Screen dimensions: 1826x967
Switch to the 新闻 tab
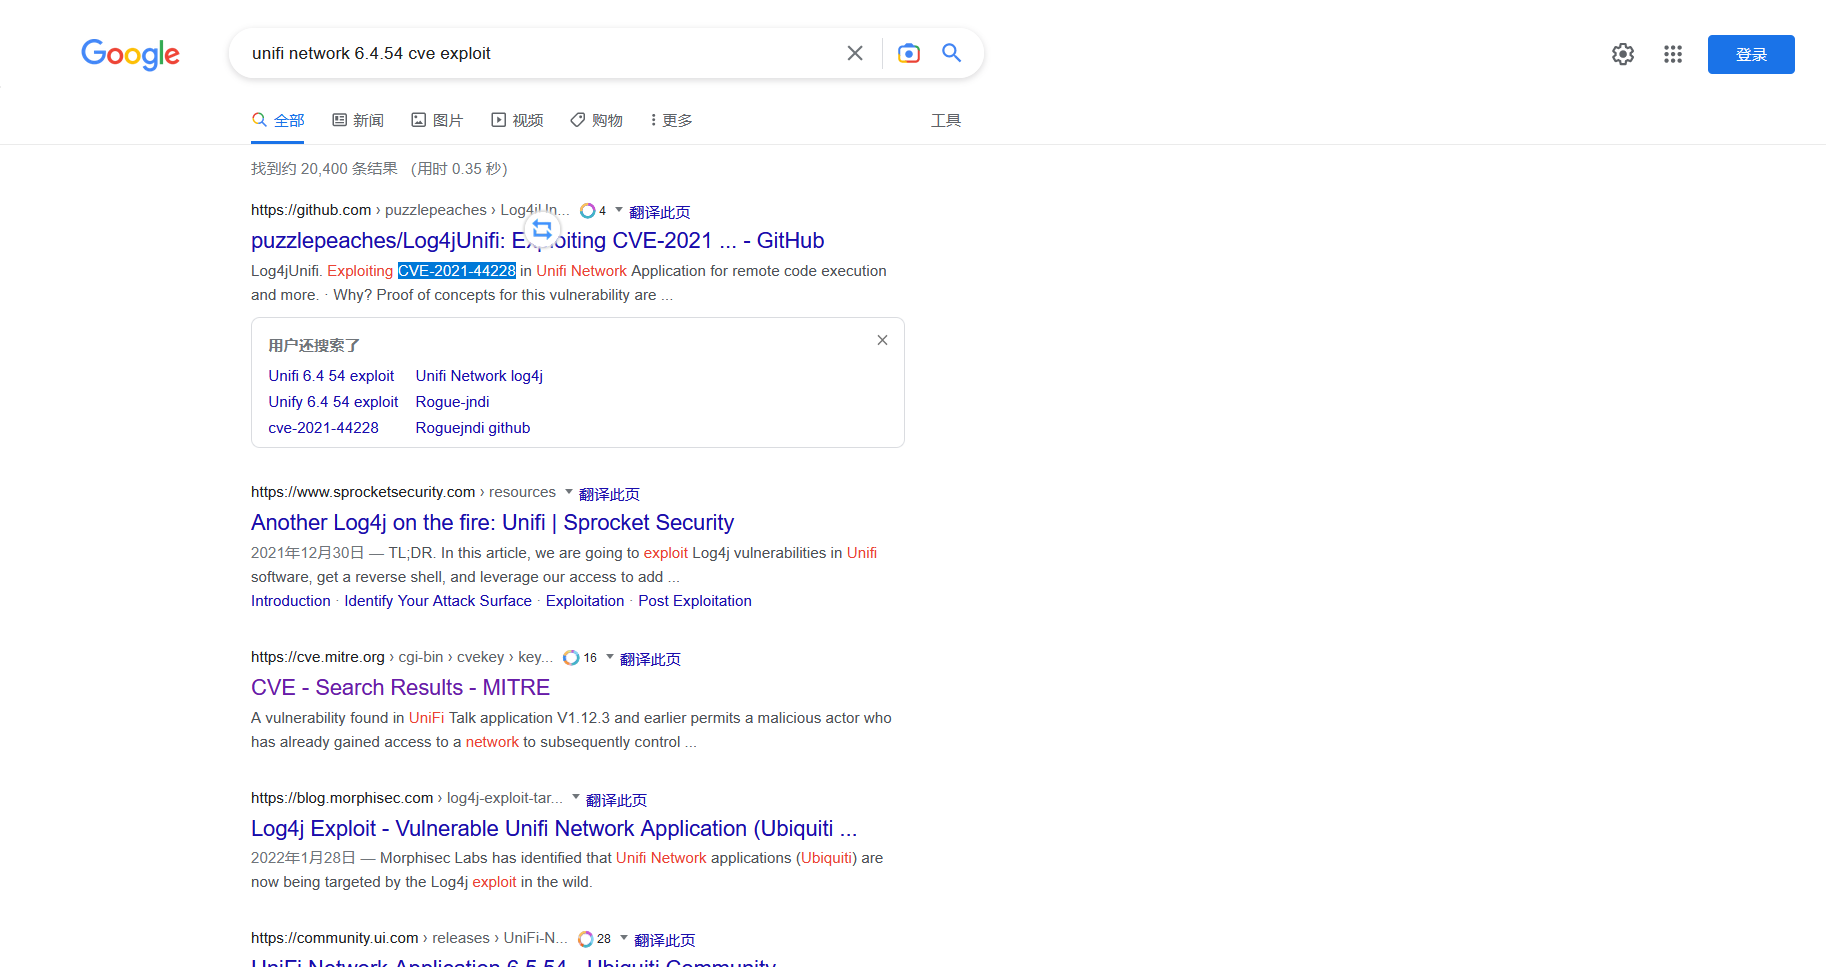tap(358, 120)
